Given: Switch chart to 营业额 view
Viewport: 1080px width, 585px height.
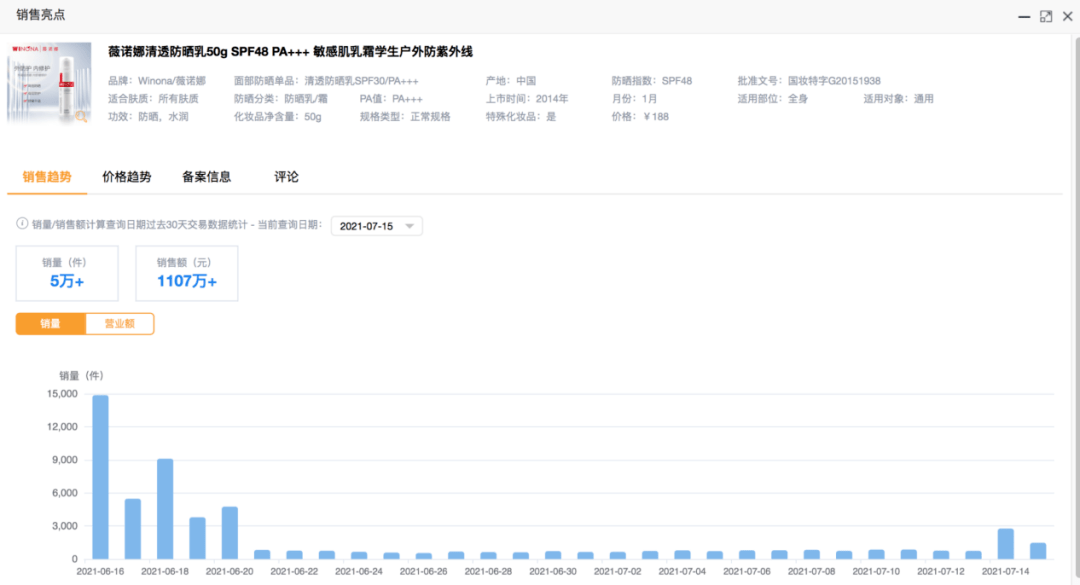Looking at the screenshot, I should click(x=119, y=324).
